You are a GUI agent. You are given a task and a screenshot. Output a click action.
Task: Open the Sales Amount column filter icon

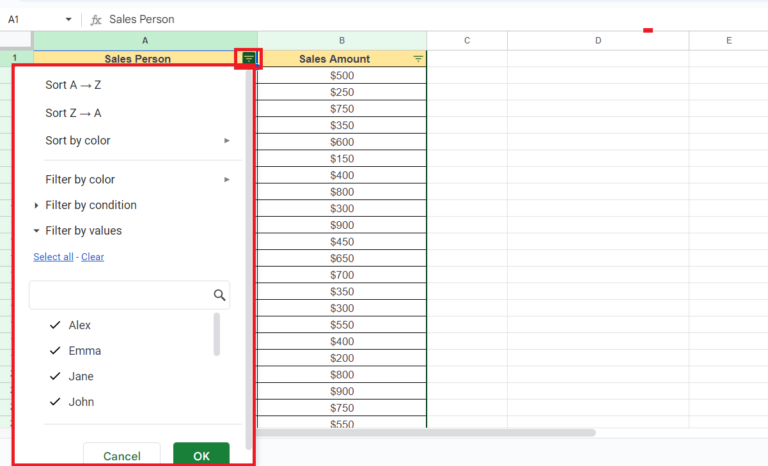click(x=418, y=59)
